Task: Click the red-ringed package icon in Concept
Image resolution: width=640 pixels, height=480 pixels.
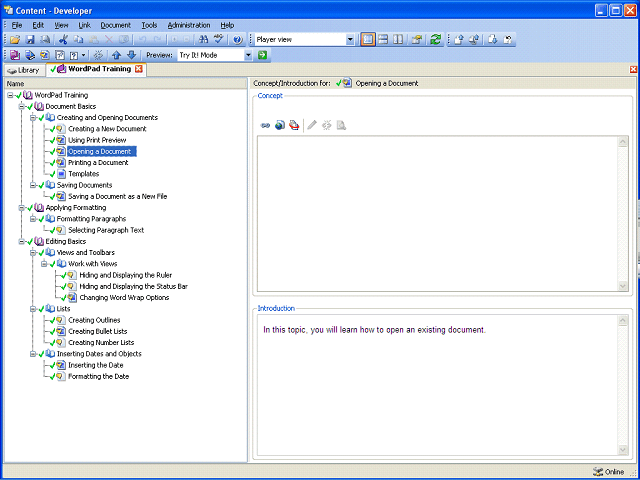Action: [x=294, y=125]
